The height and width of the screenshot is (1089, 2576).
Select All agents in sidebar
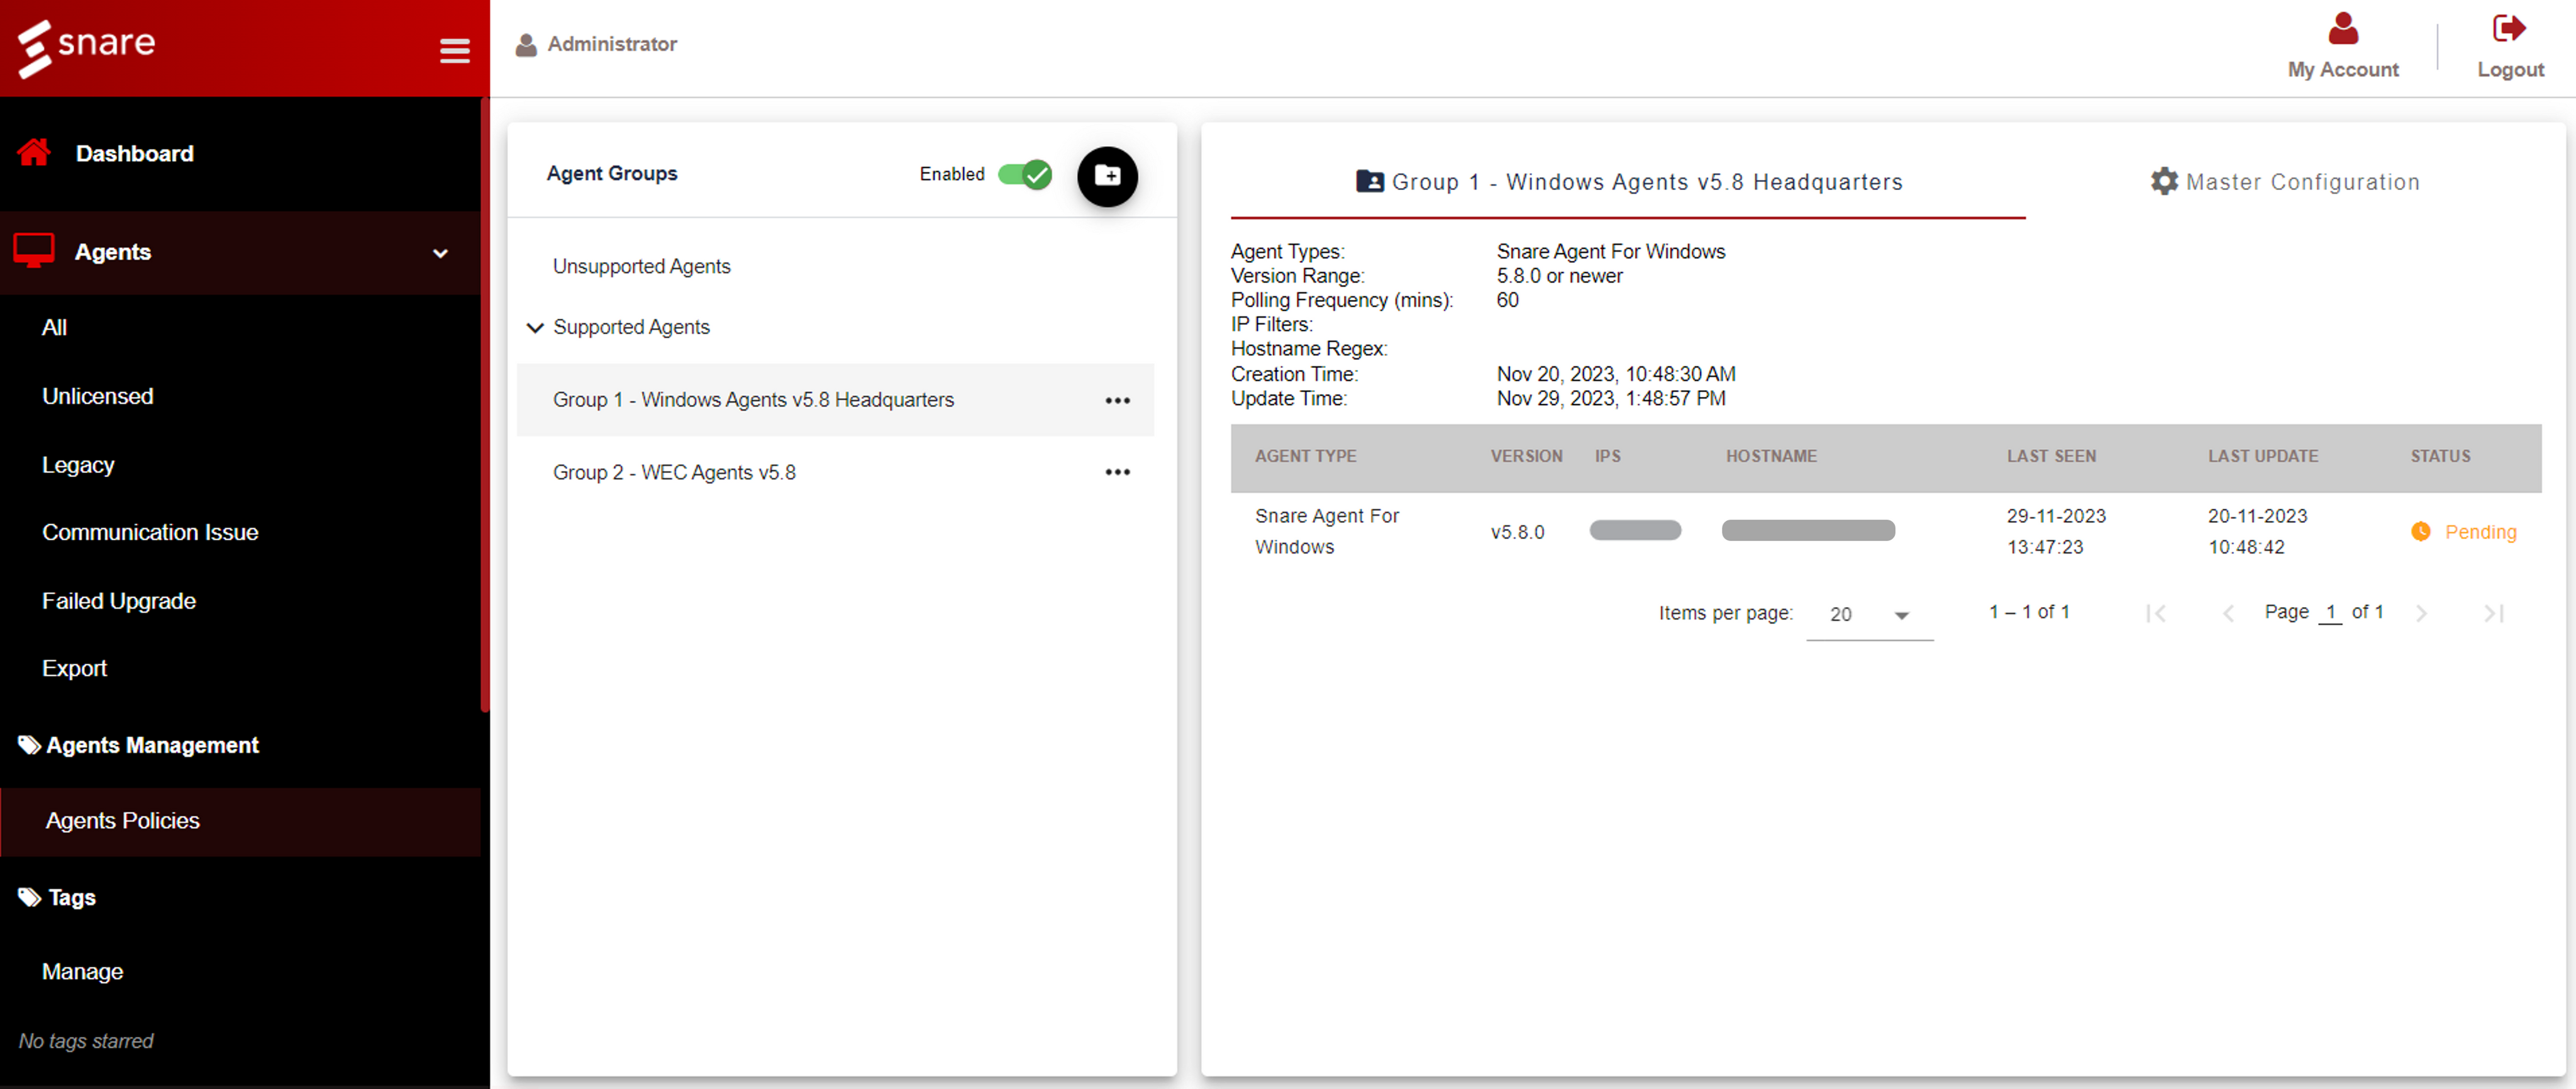coord(54,327)
